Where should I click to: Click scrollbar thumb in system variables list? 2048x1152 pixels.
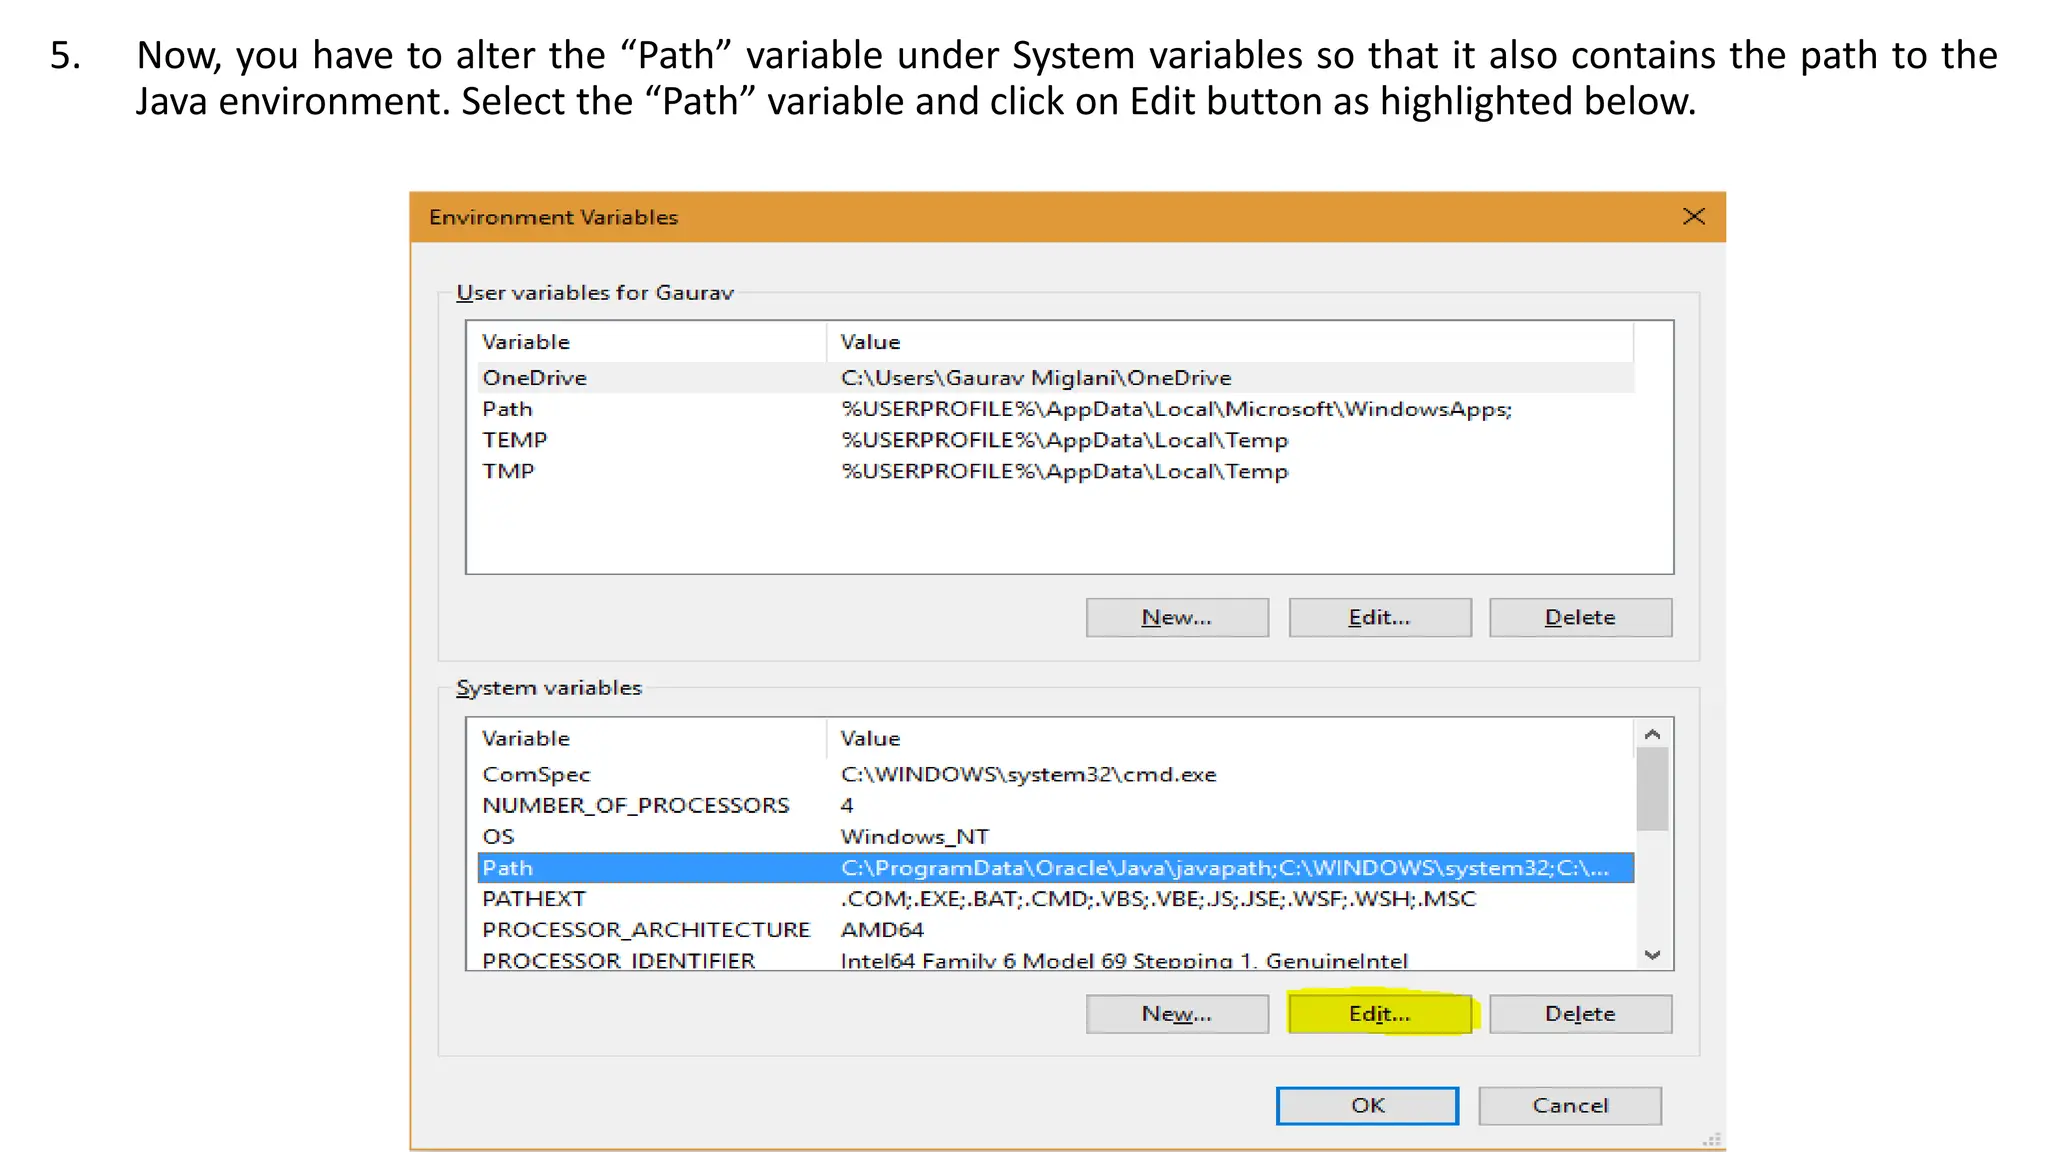(1652, 789)
